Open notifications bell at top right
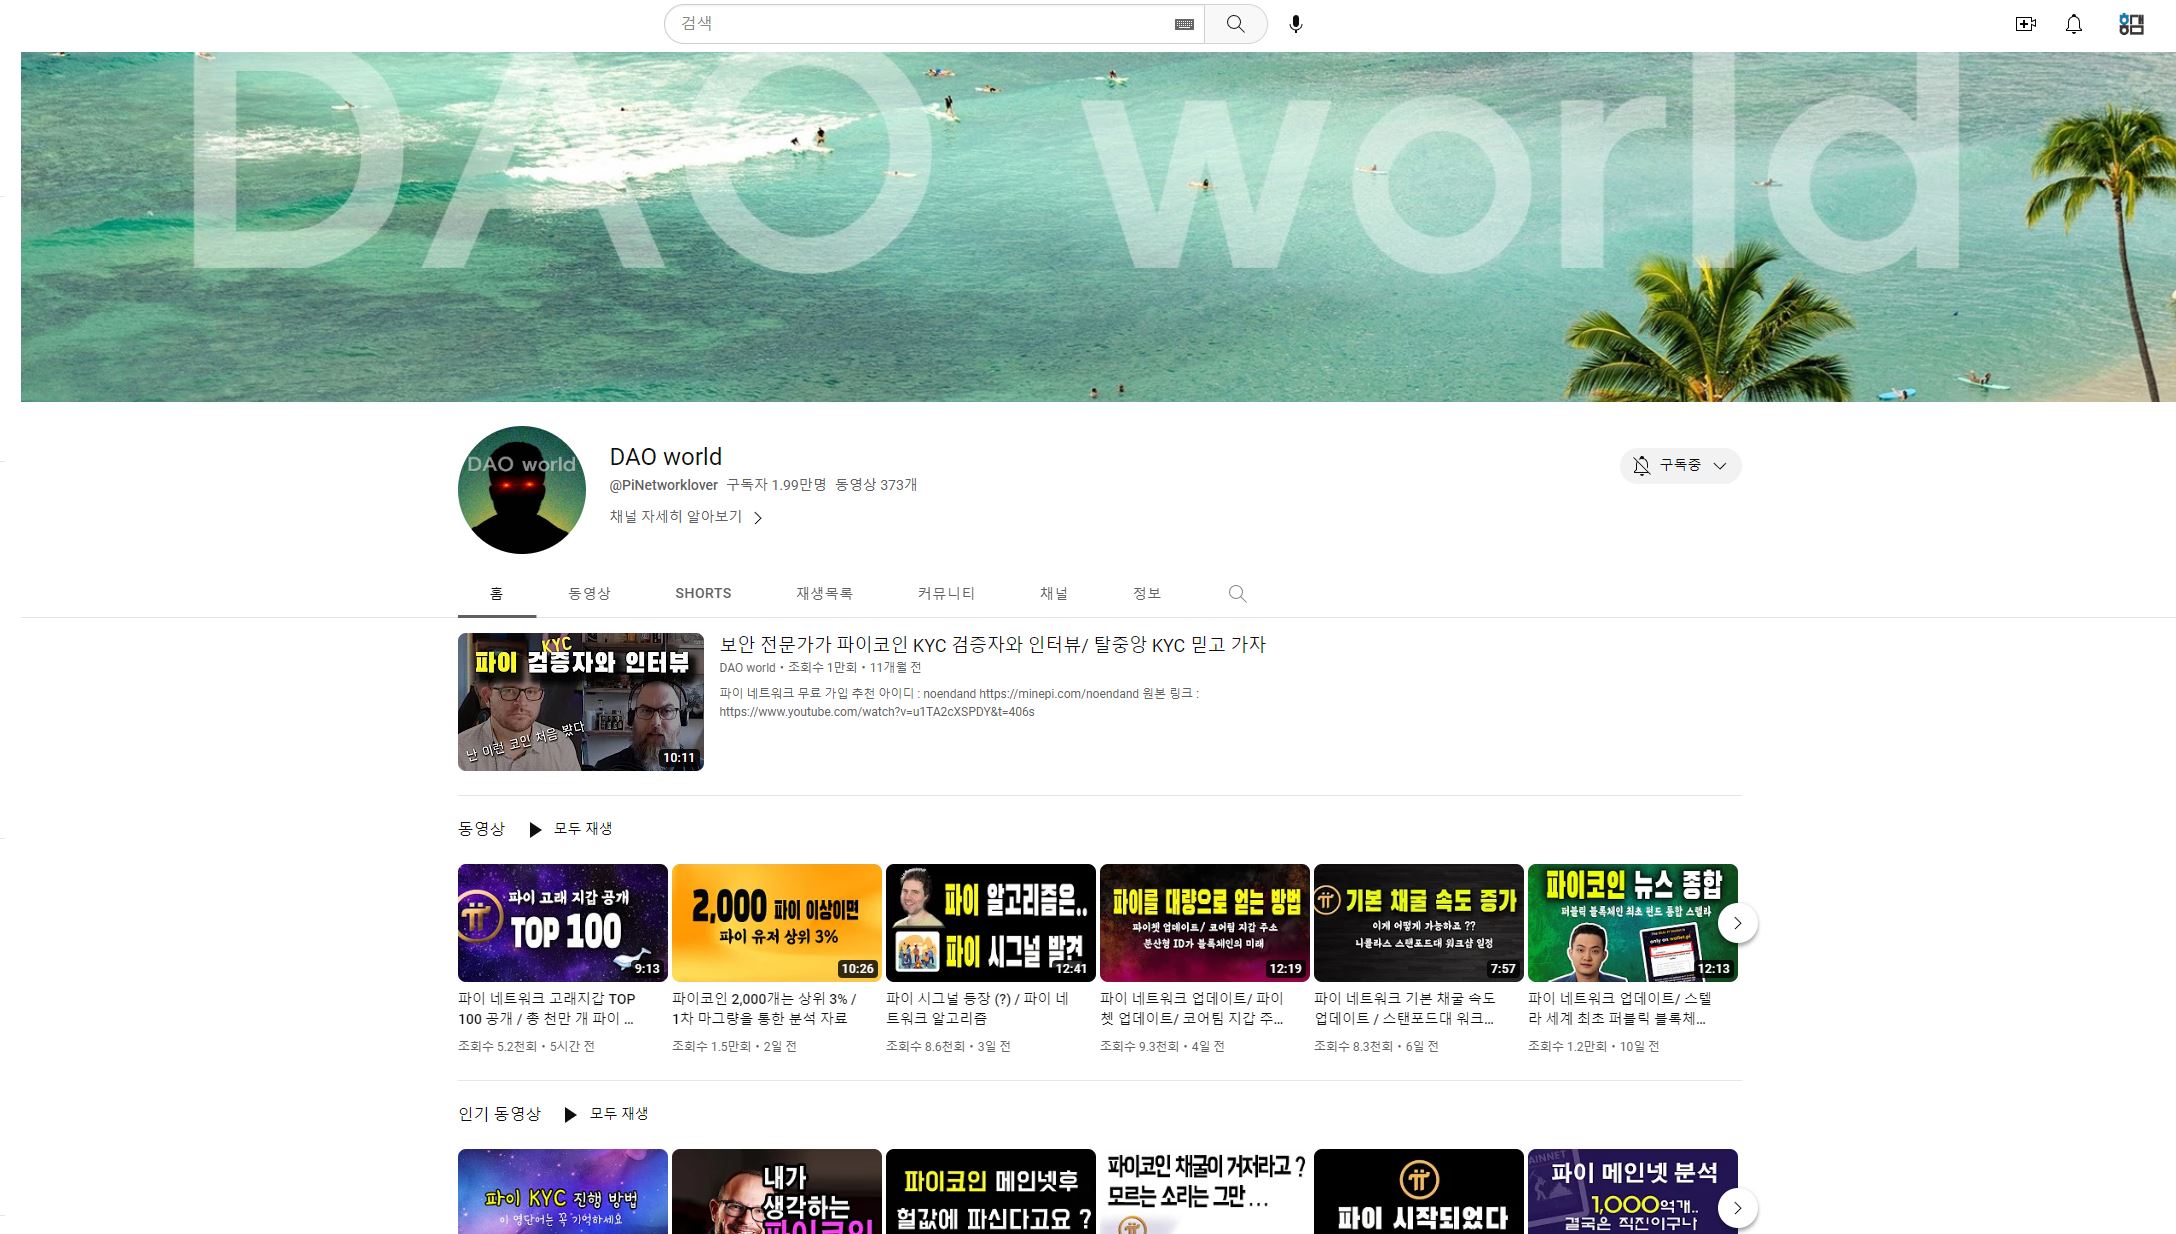This screenshot has width=2176, height=1234. click(x=2074, y=24)
